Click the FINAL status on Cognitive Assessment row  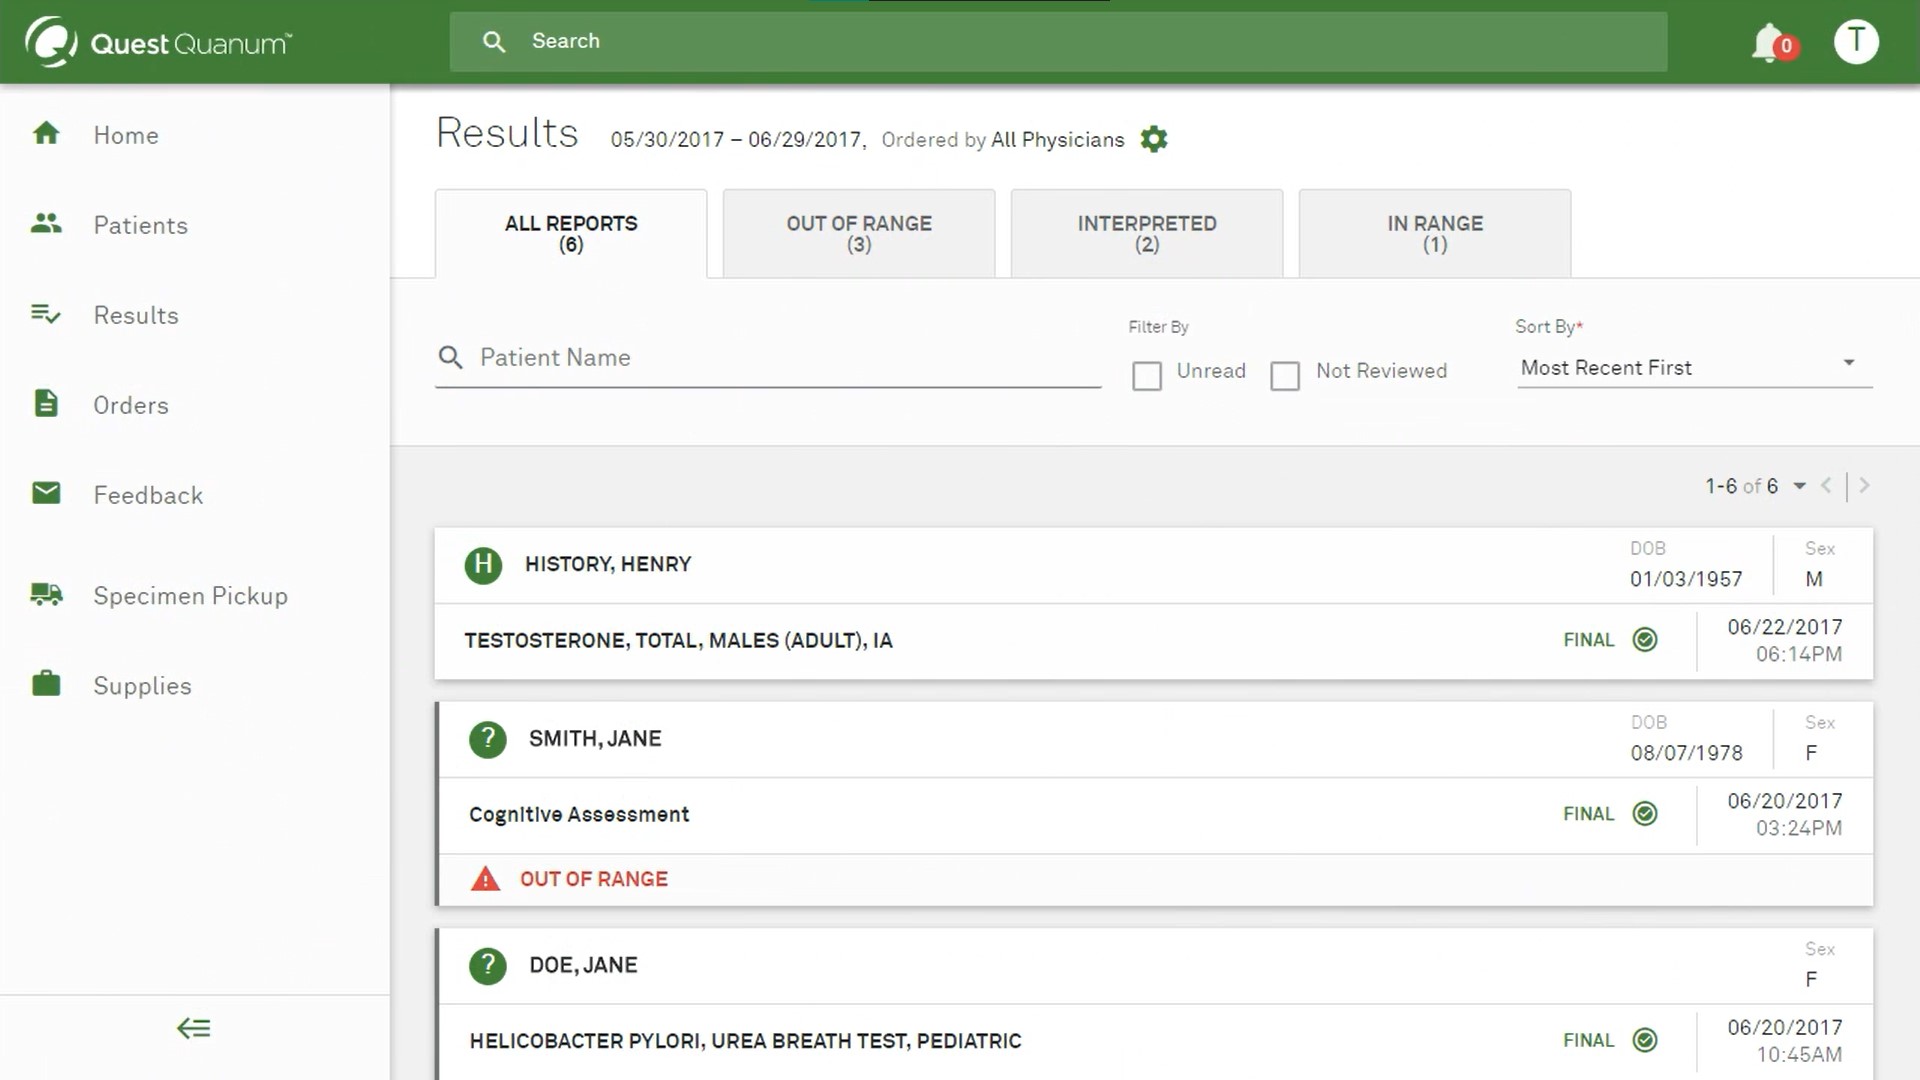[x=1589, y=814]
